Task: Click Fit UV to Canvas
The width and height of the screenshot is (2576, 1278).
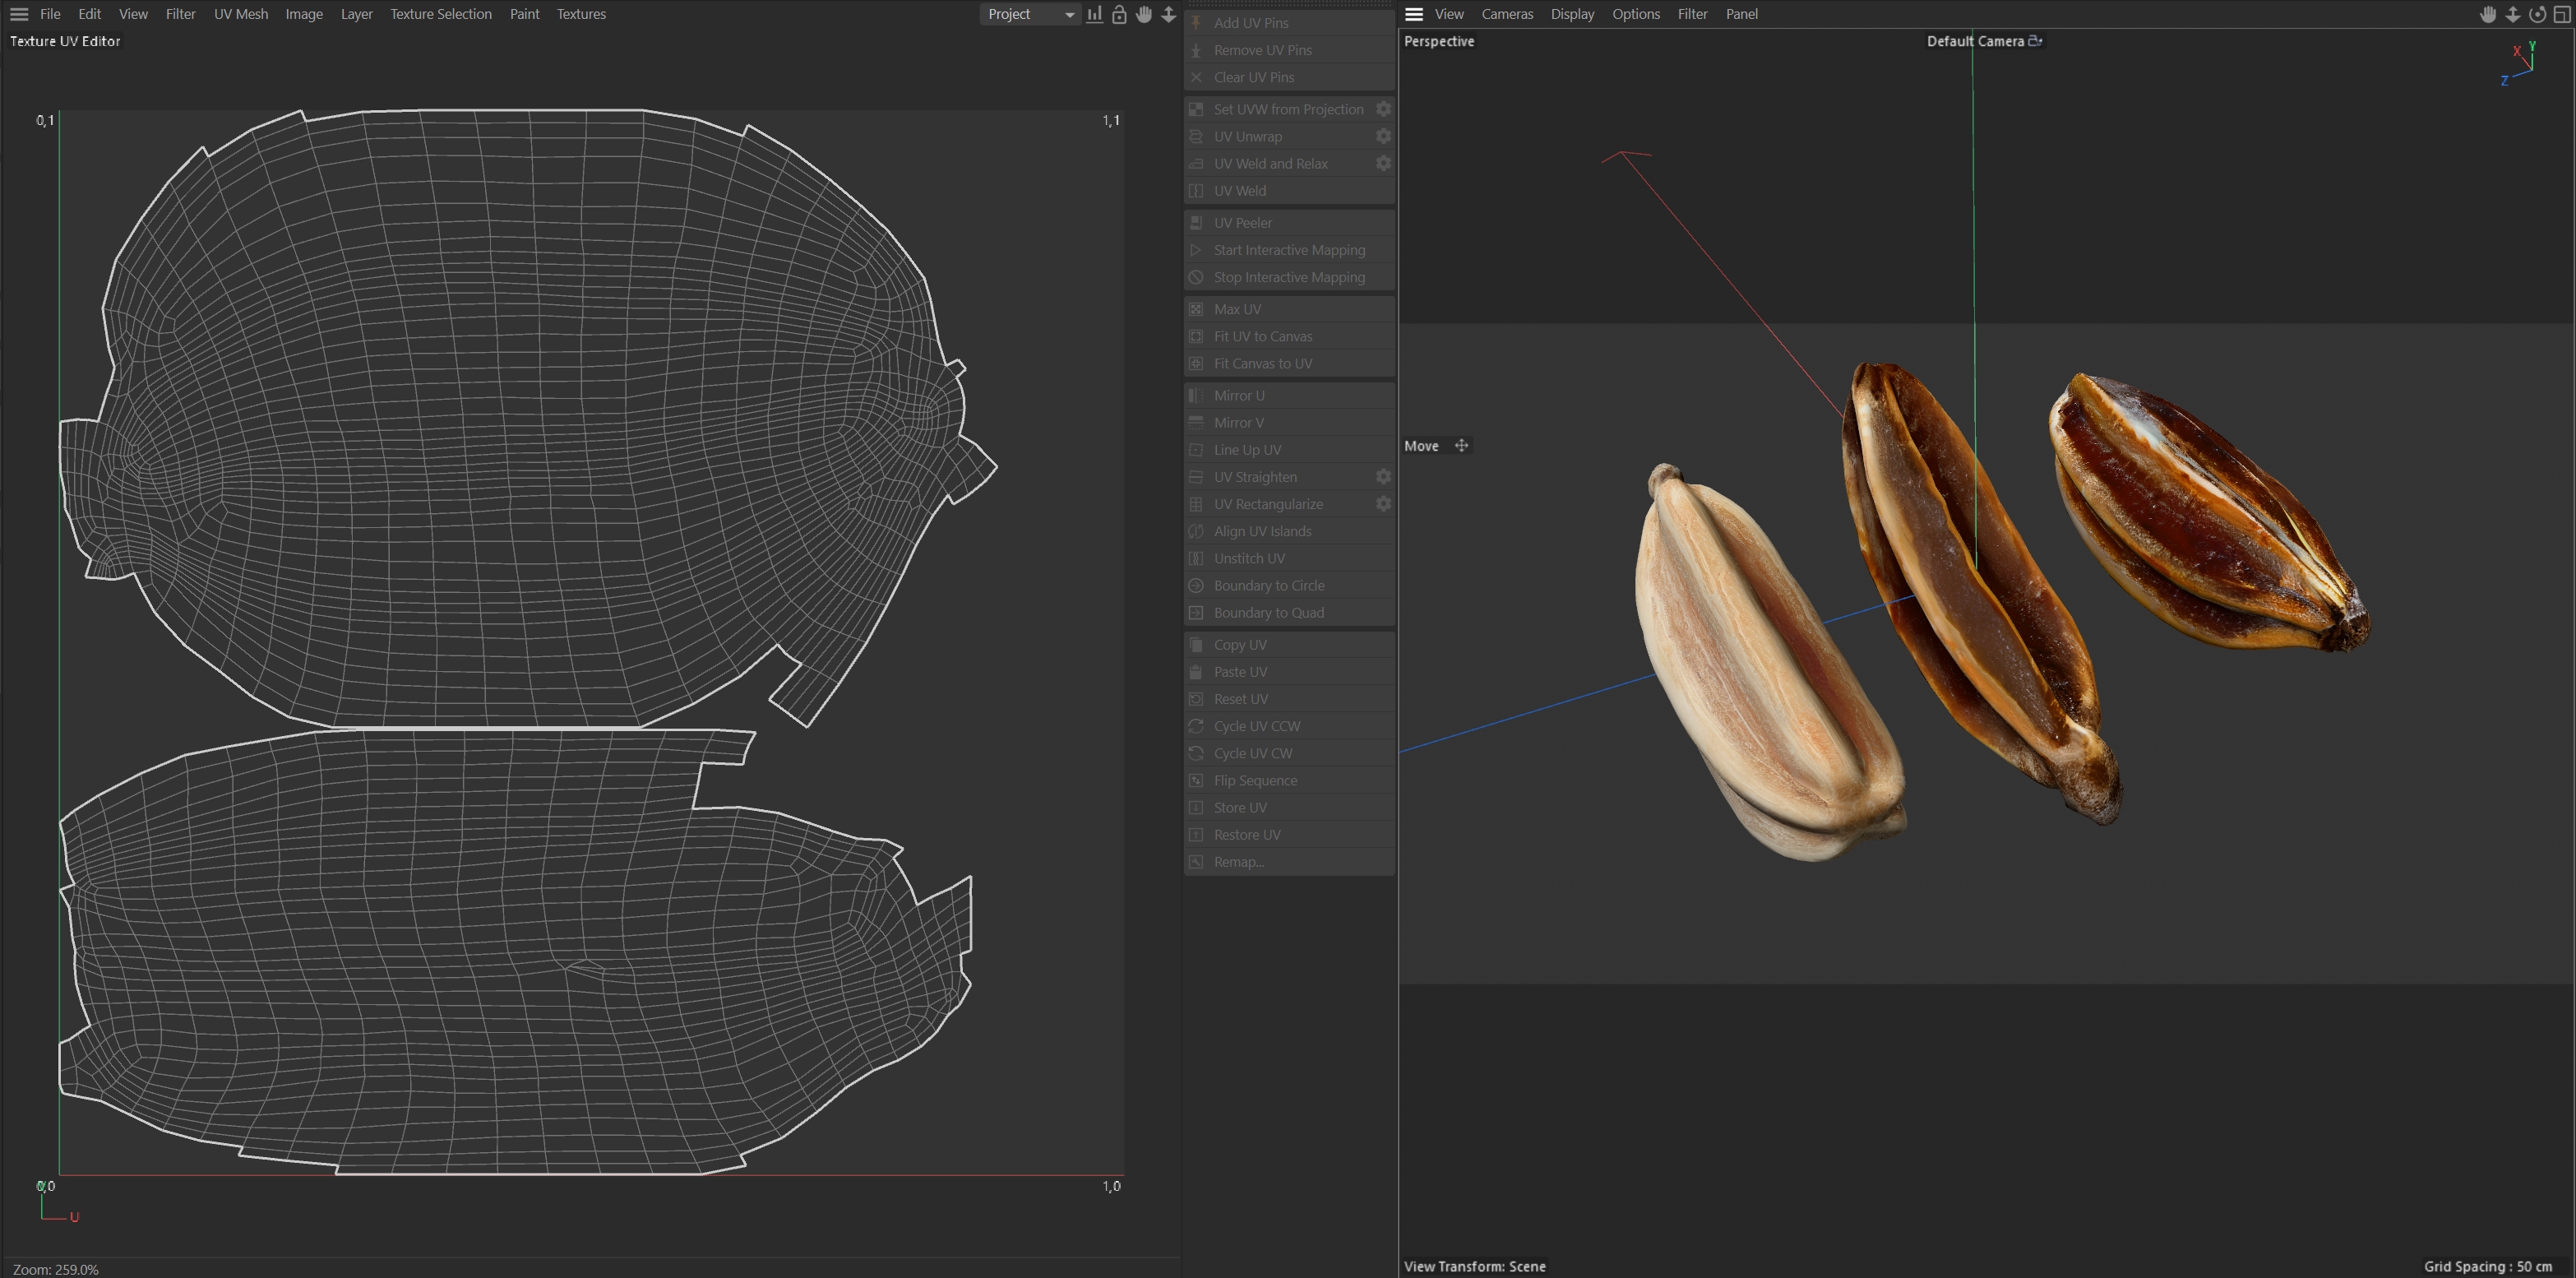Action: click(x=1263, y=336)
